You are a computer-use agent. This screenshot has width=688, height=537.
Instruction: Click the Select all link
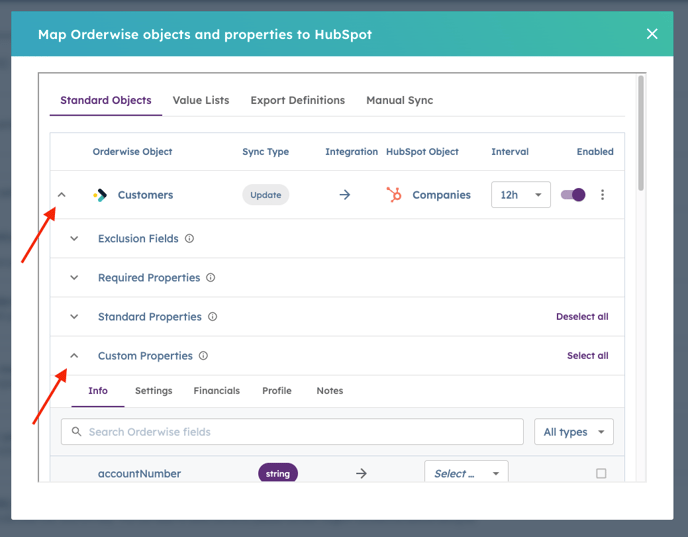click(x=588, y=356)
